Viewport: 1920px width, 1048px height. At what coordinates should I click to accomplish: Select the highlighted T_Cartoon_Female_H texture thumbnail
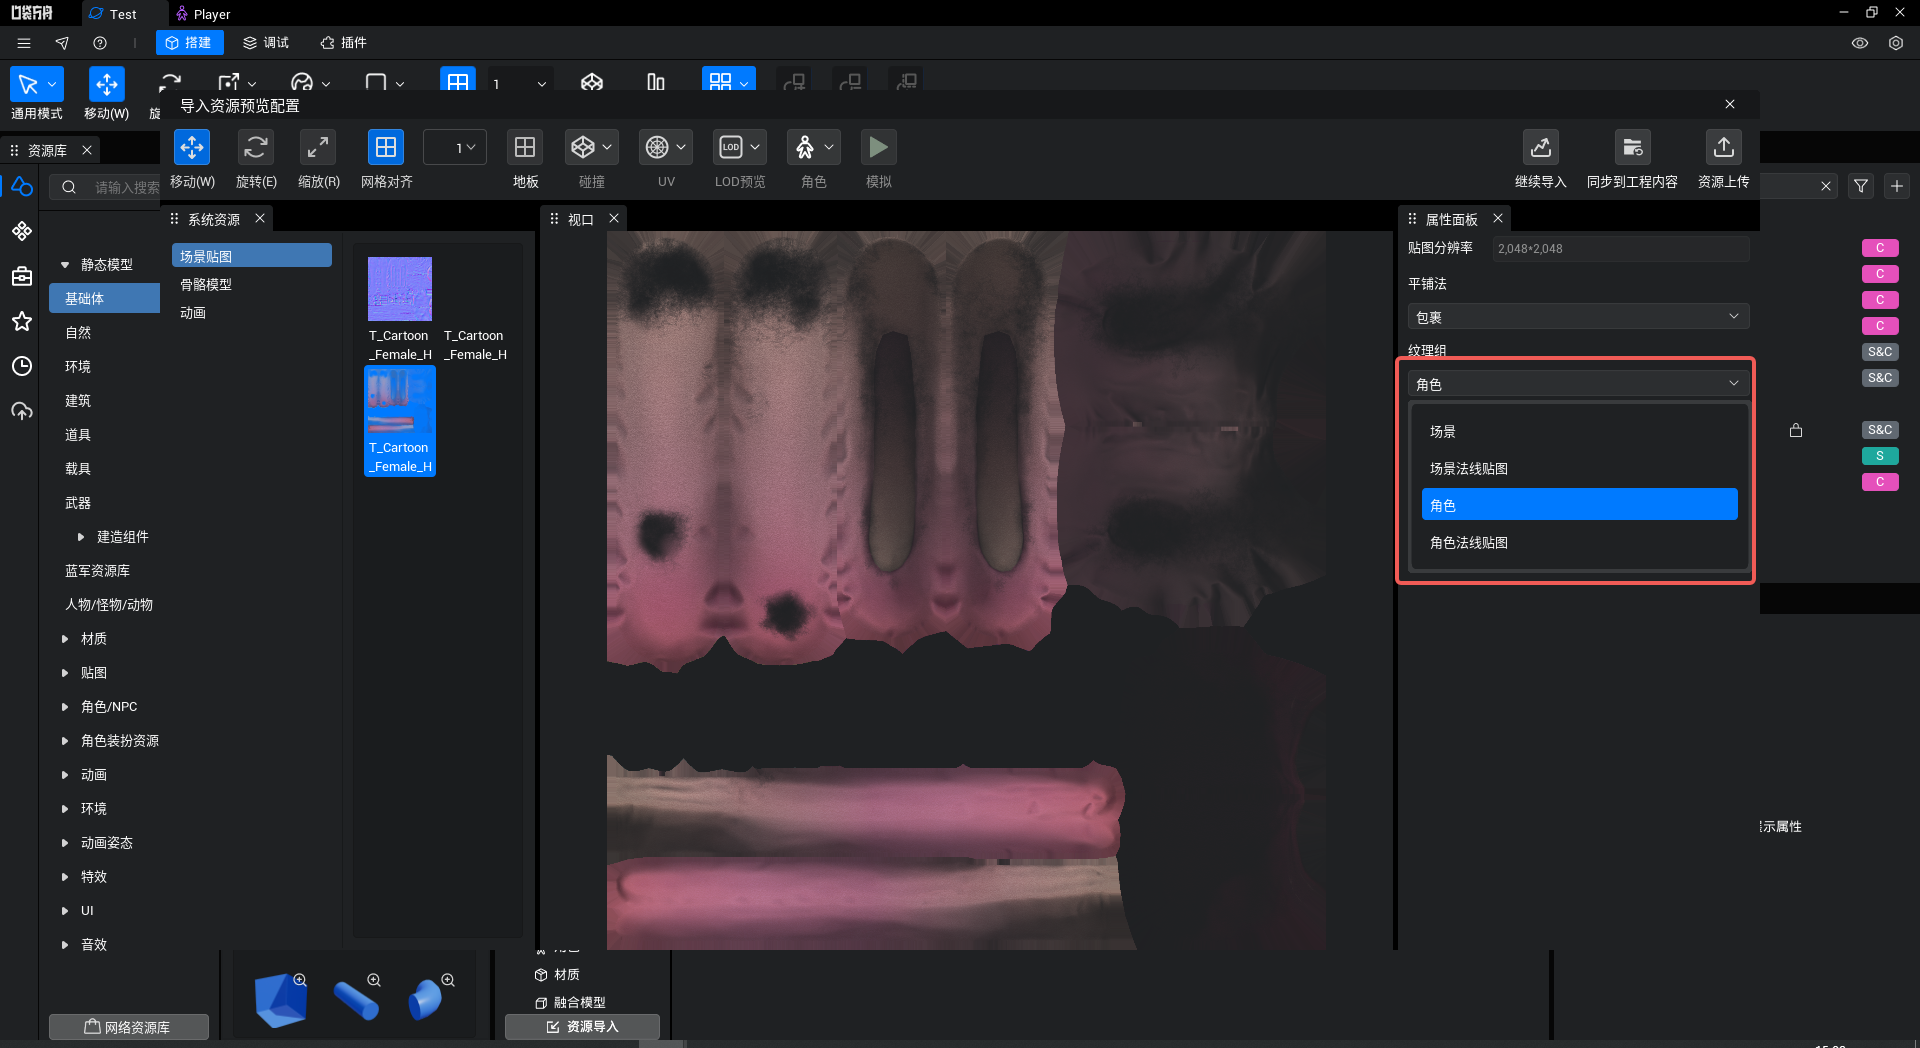point(400,421)
